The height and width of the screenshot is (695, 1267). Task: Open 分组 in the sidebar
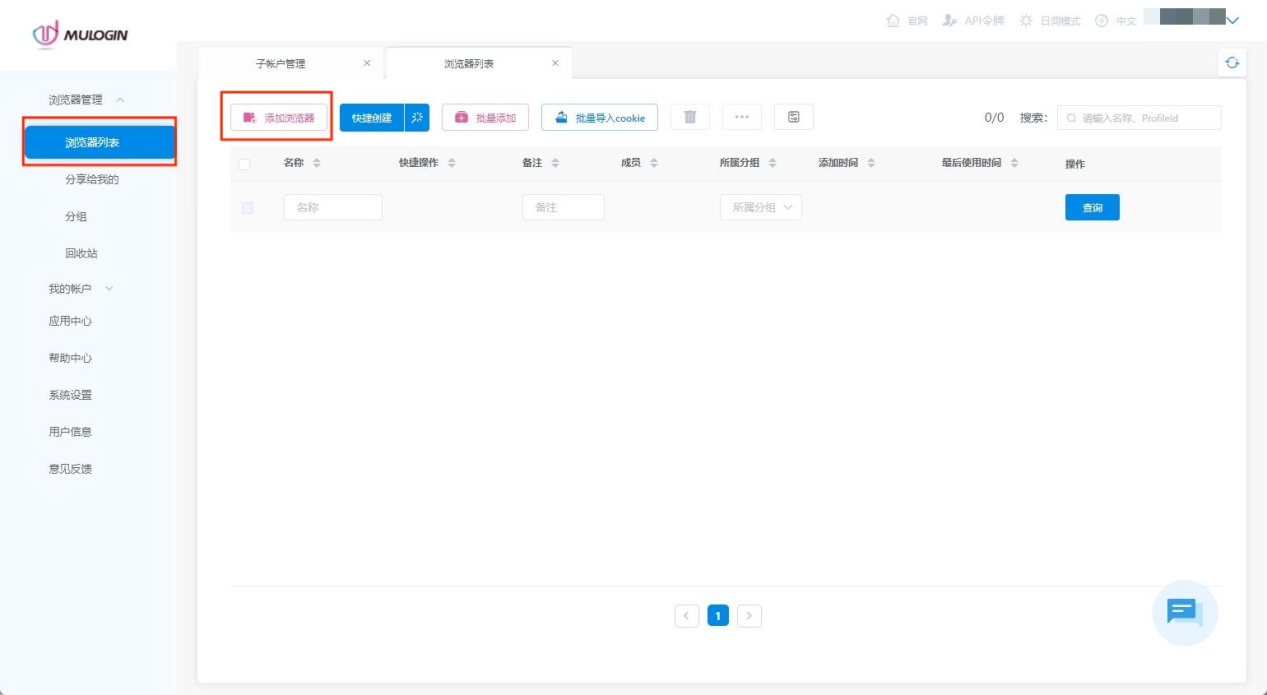tap(76, 217)
